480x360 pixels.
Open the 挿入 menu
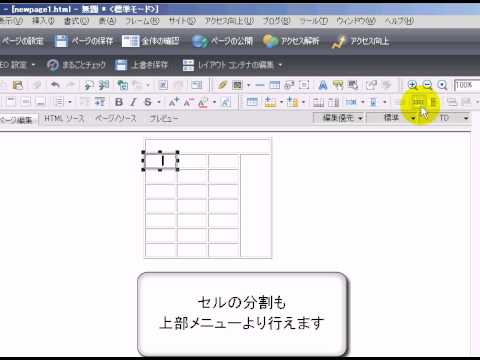43,21
